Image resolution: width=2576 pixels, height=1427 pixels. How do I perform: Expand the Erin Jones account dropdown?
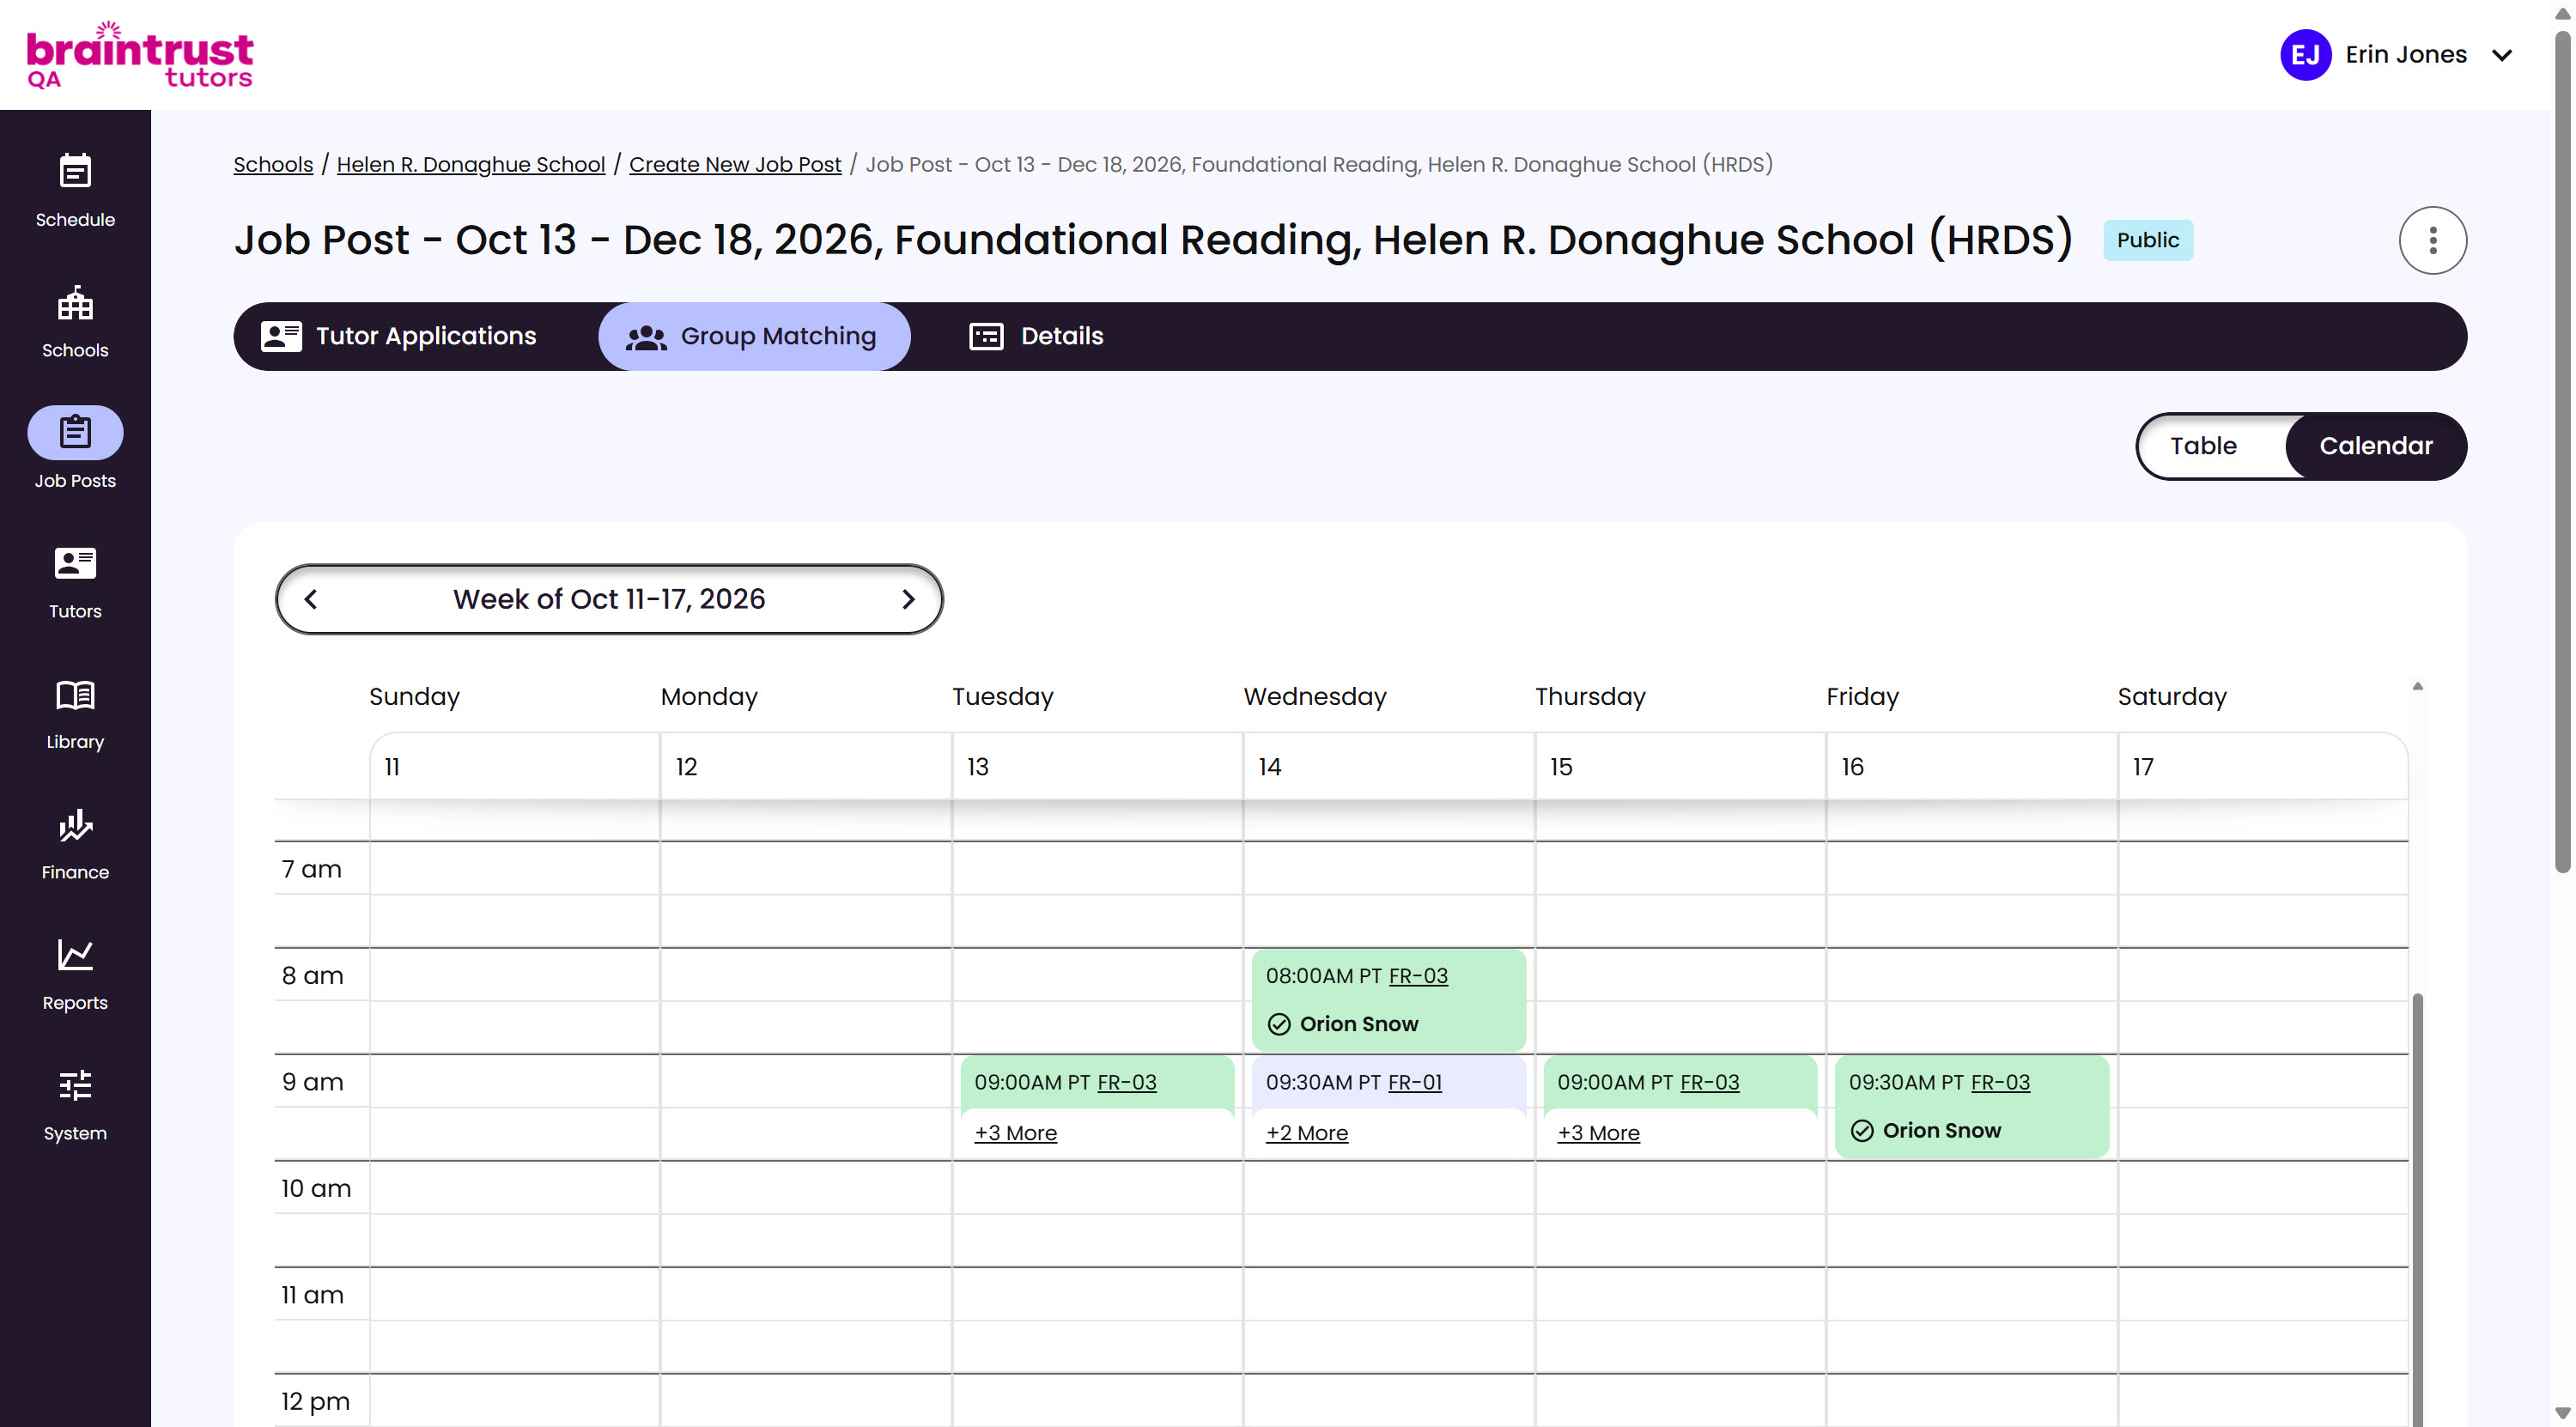coord(2502,55)
